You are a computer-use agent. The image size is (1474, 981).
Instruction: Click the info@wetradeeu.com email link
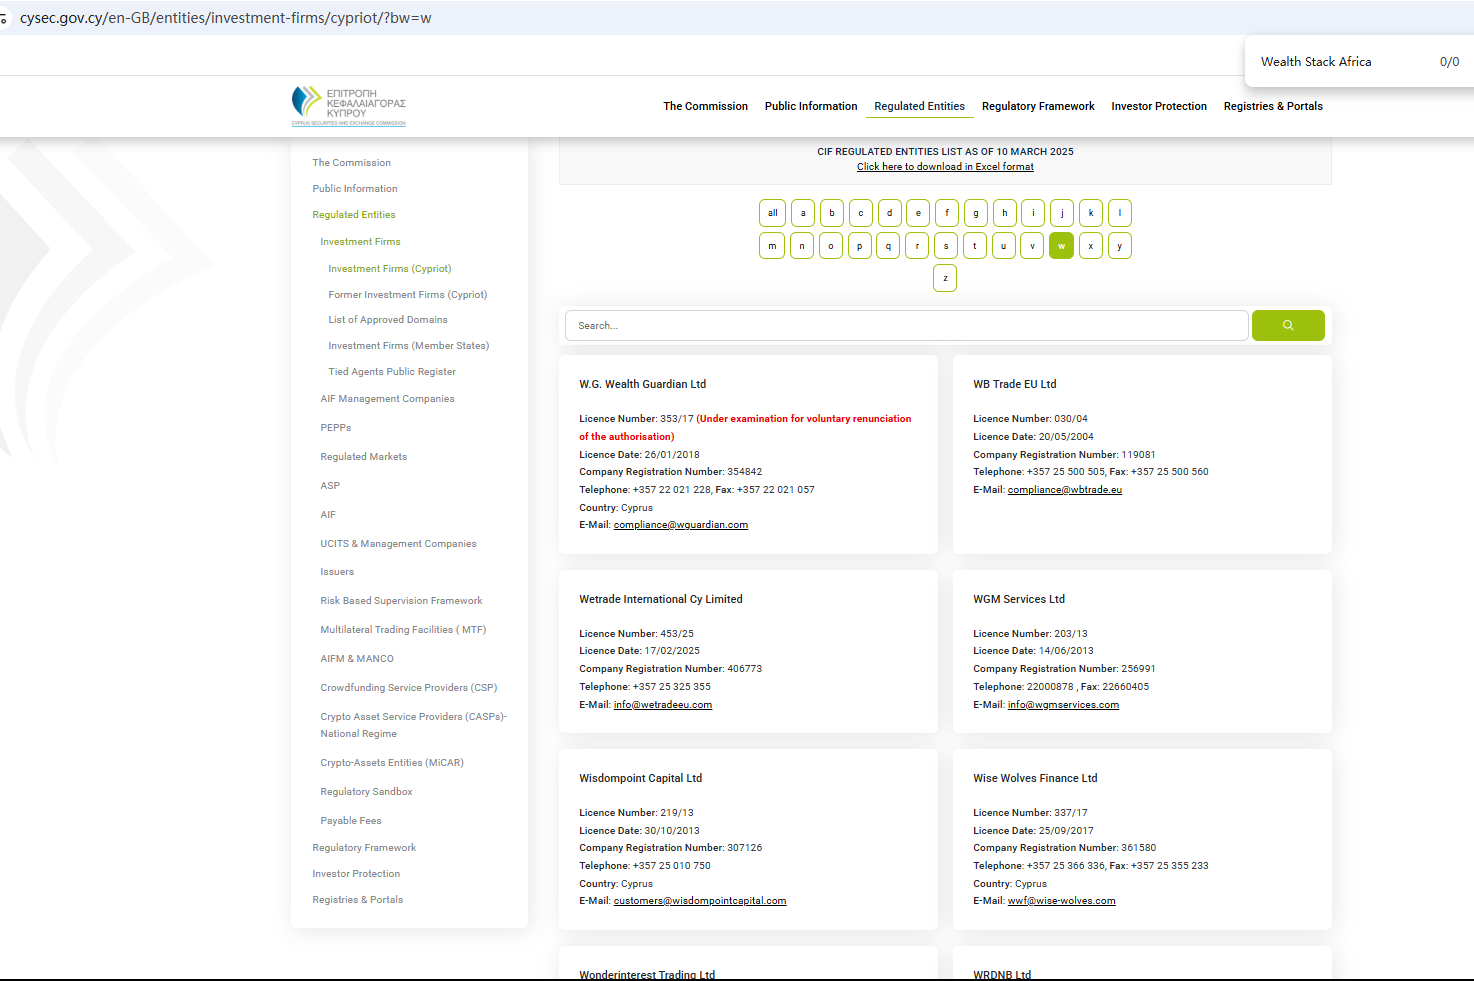tap(662, 705)
